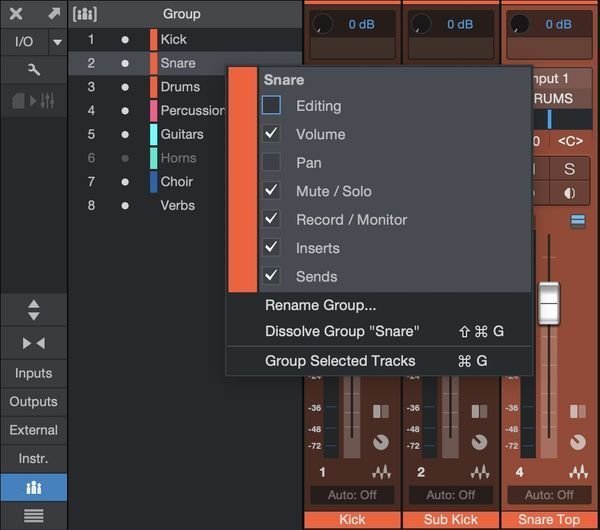Close the mixer console with X icon
600x530 pixels.
click(x=16, y=14)
